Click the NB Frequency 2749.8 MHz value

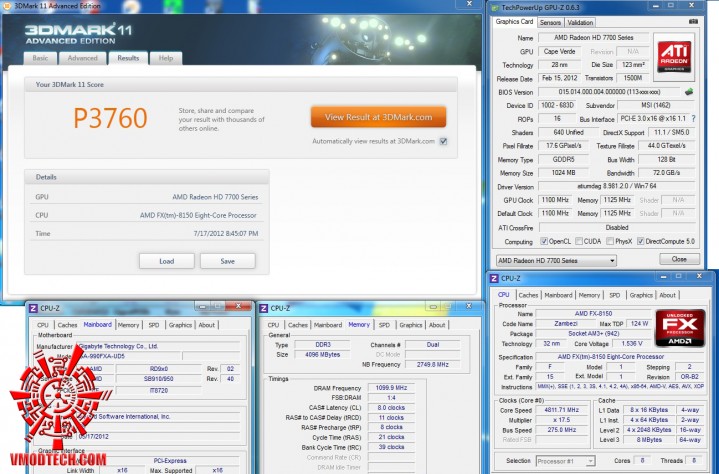pos(432,364)
